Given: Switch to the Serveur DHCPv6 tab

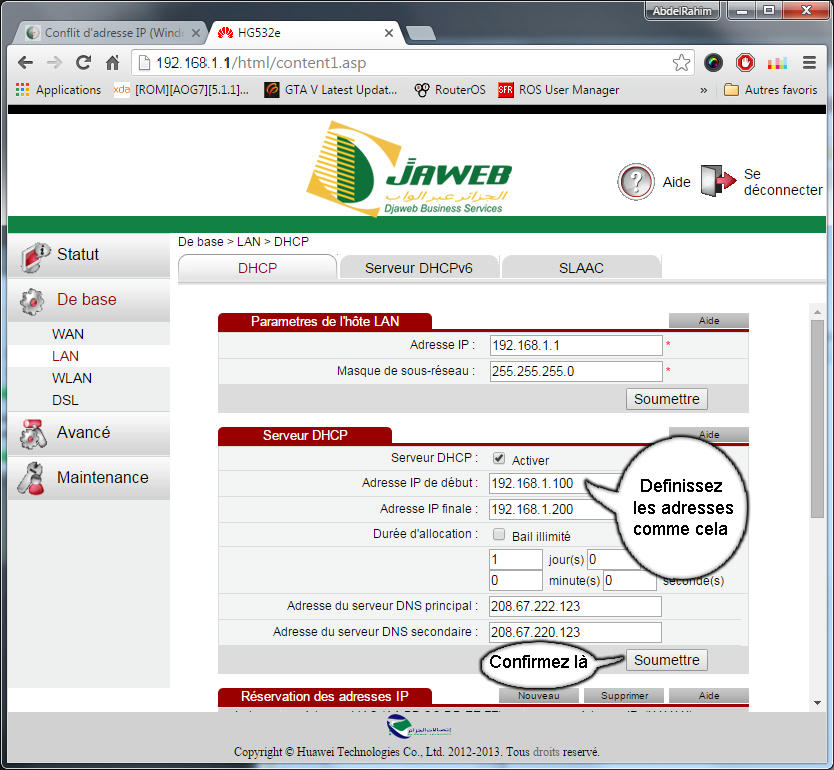Looking at the screenshot, I should 419,267.
